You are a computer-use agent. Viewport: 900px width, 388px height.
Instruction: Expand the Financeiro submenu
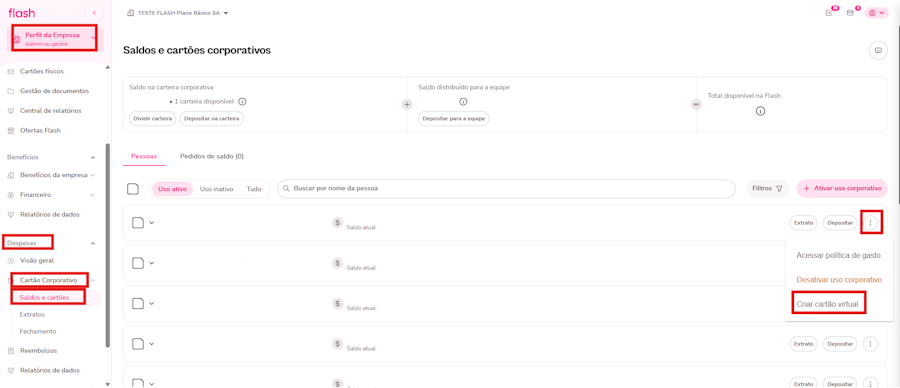pyautogui.click(x=92, y=195)
